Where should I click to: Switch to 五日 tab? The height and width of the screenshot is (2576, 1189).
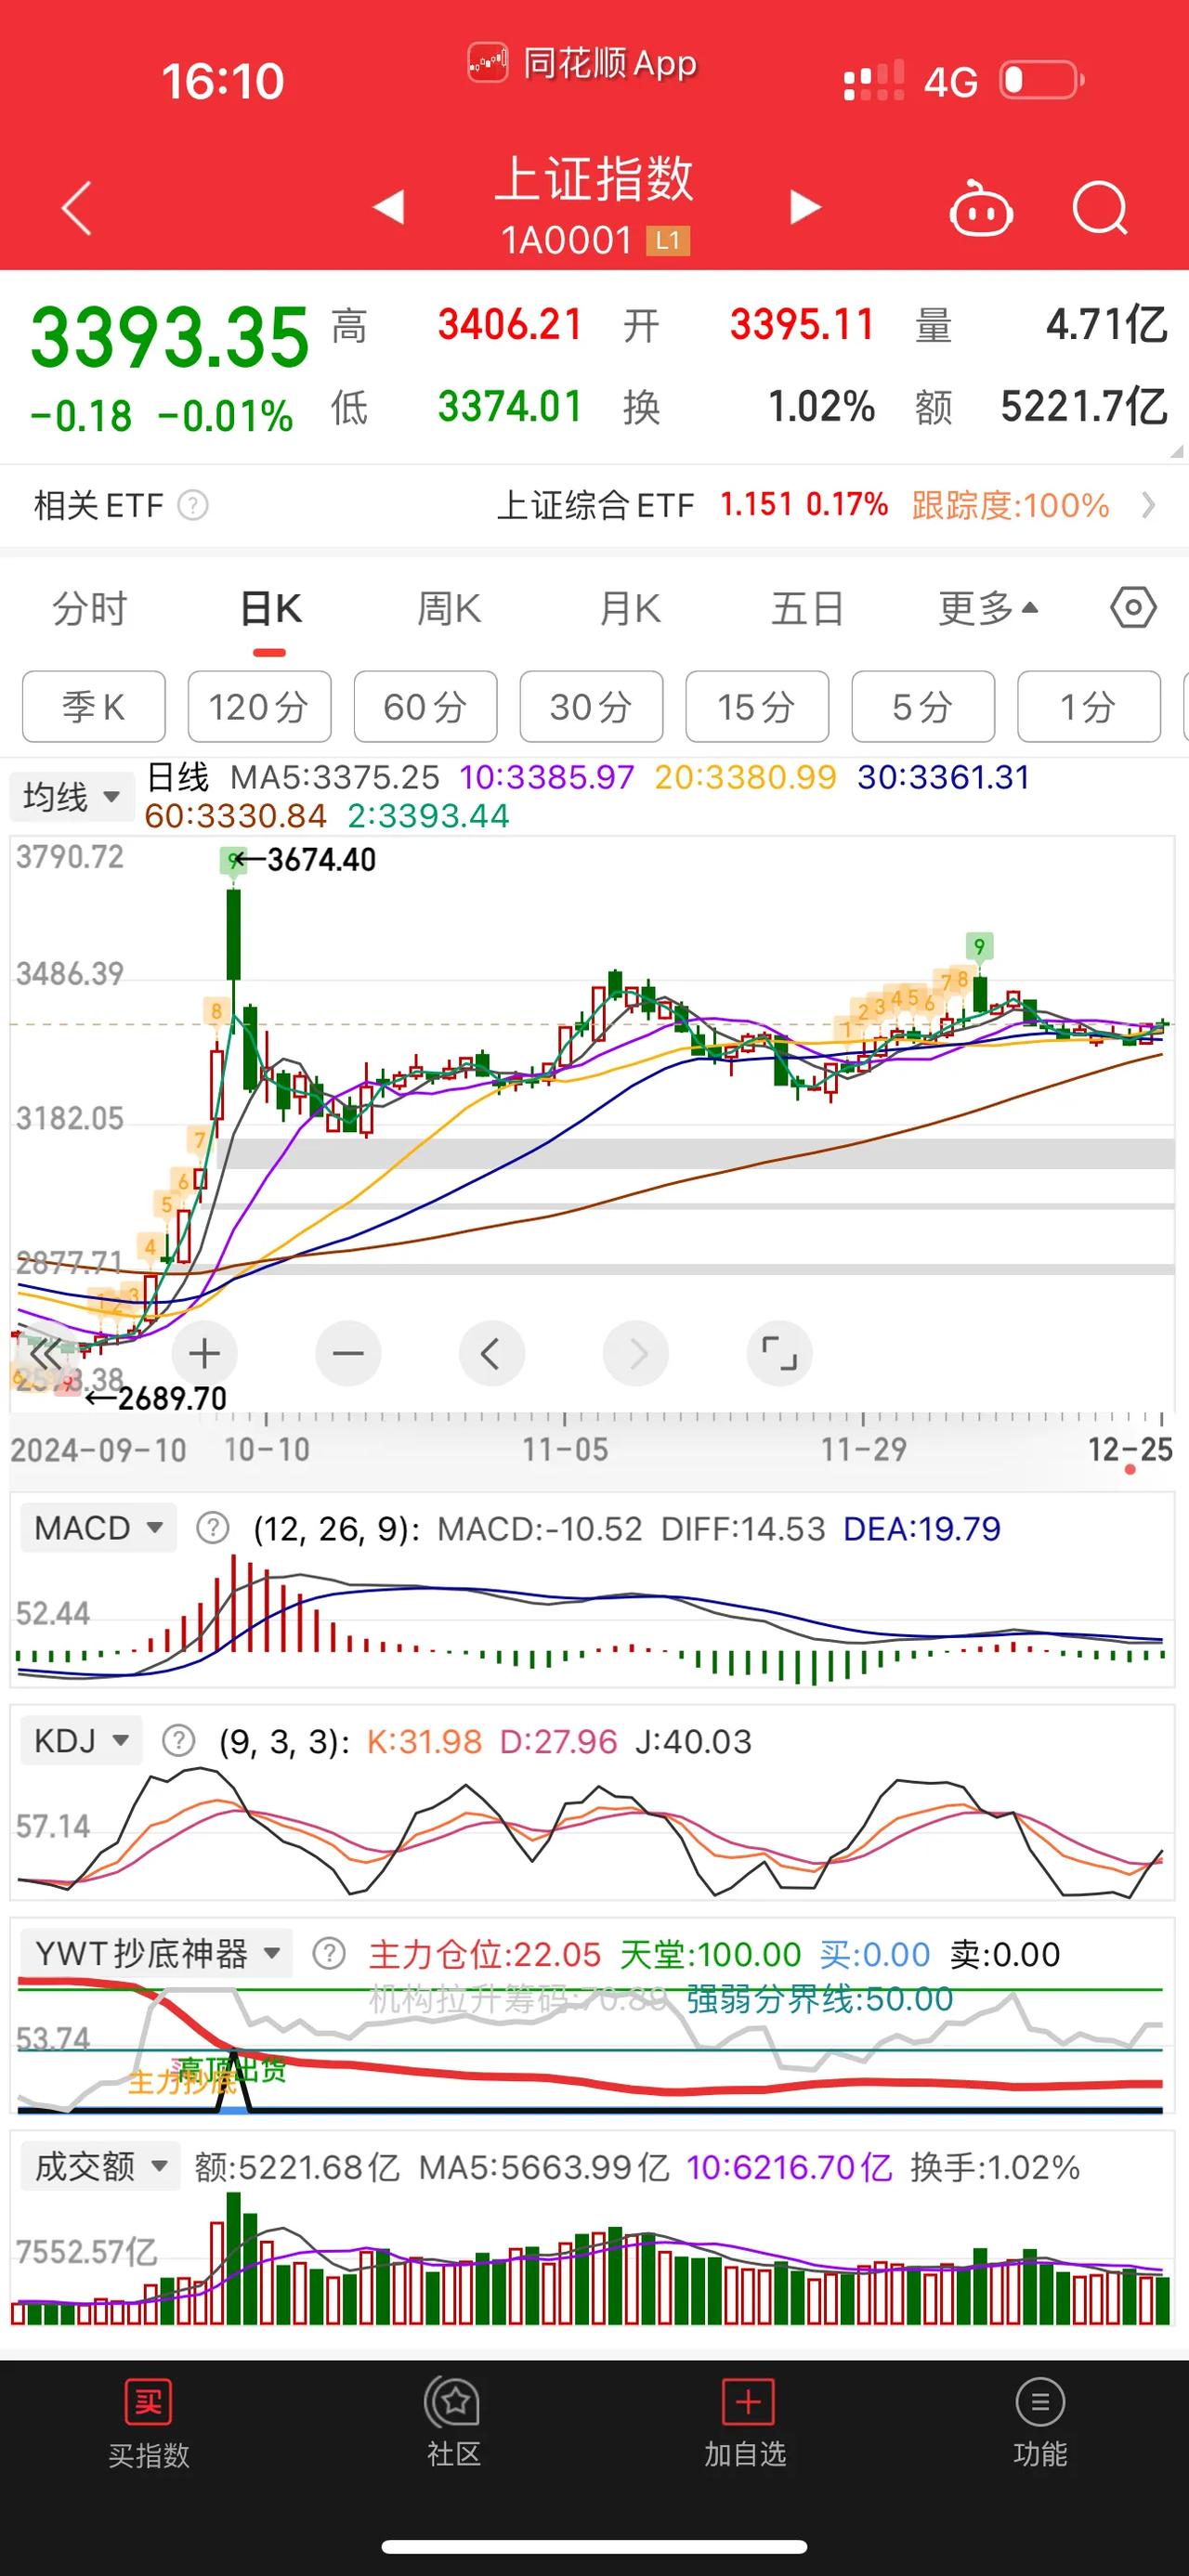pos(808,608)
